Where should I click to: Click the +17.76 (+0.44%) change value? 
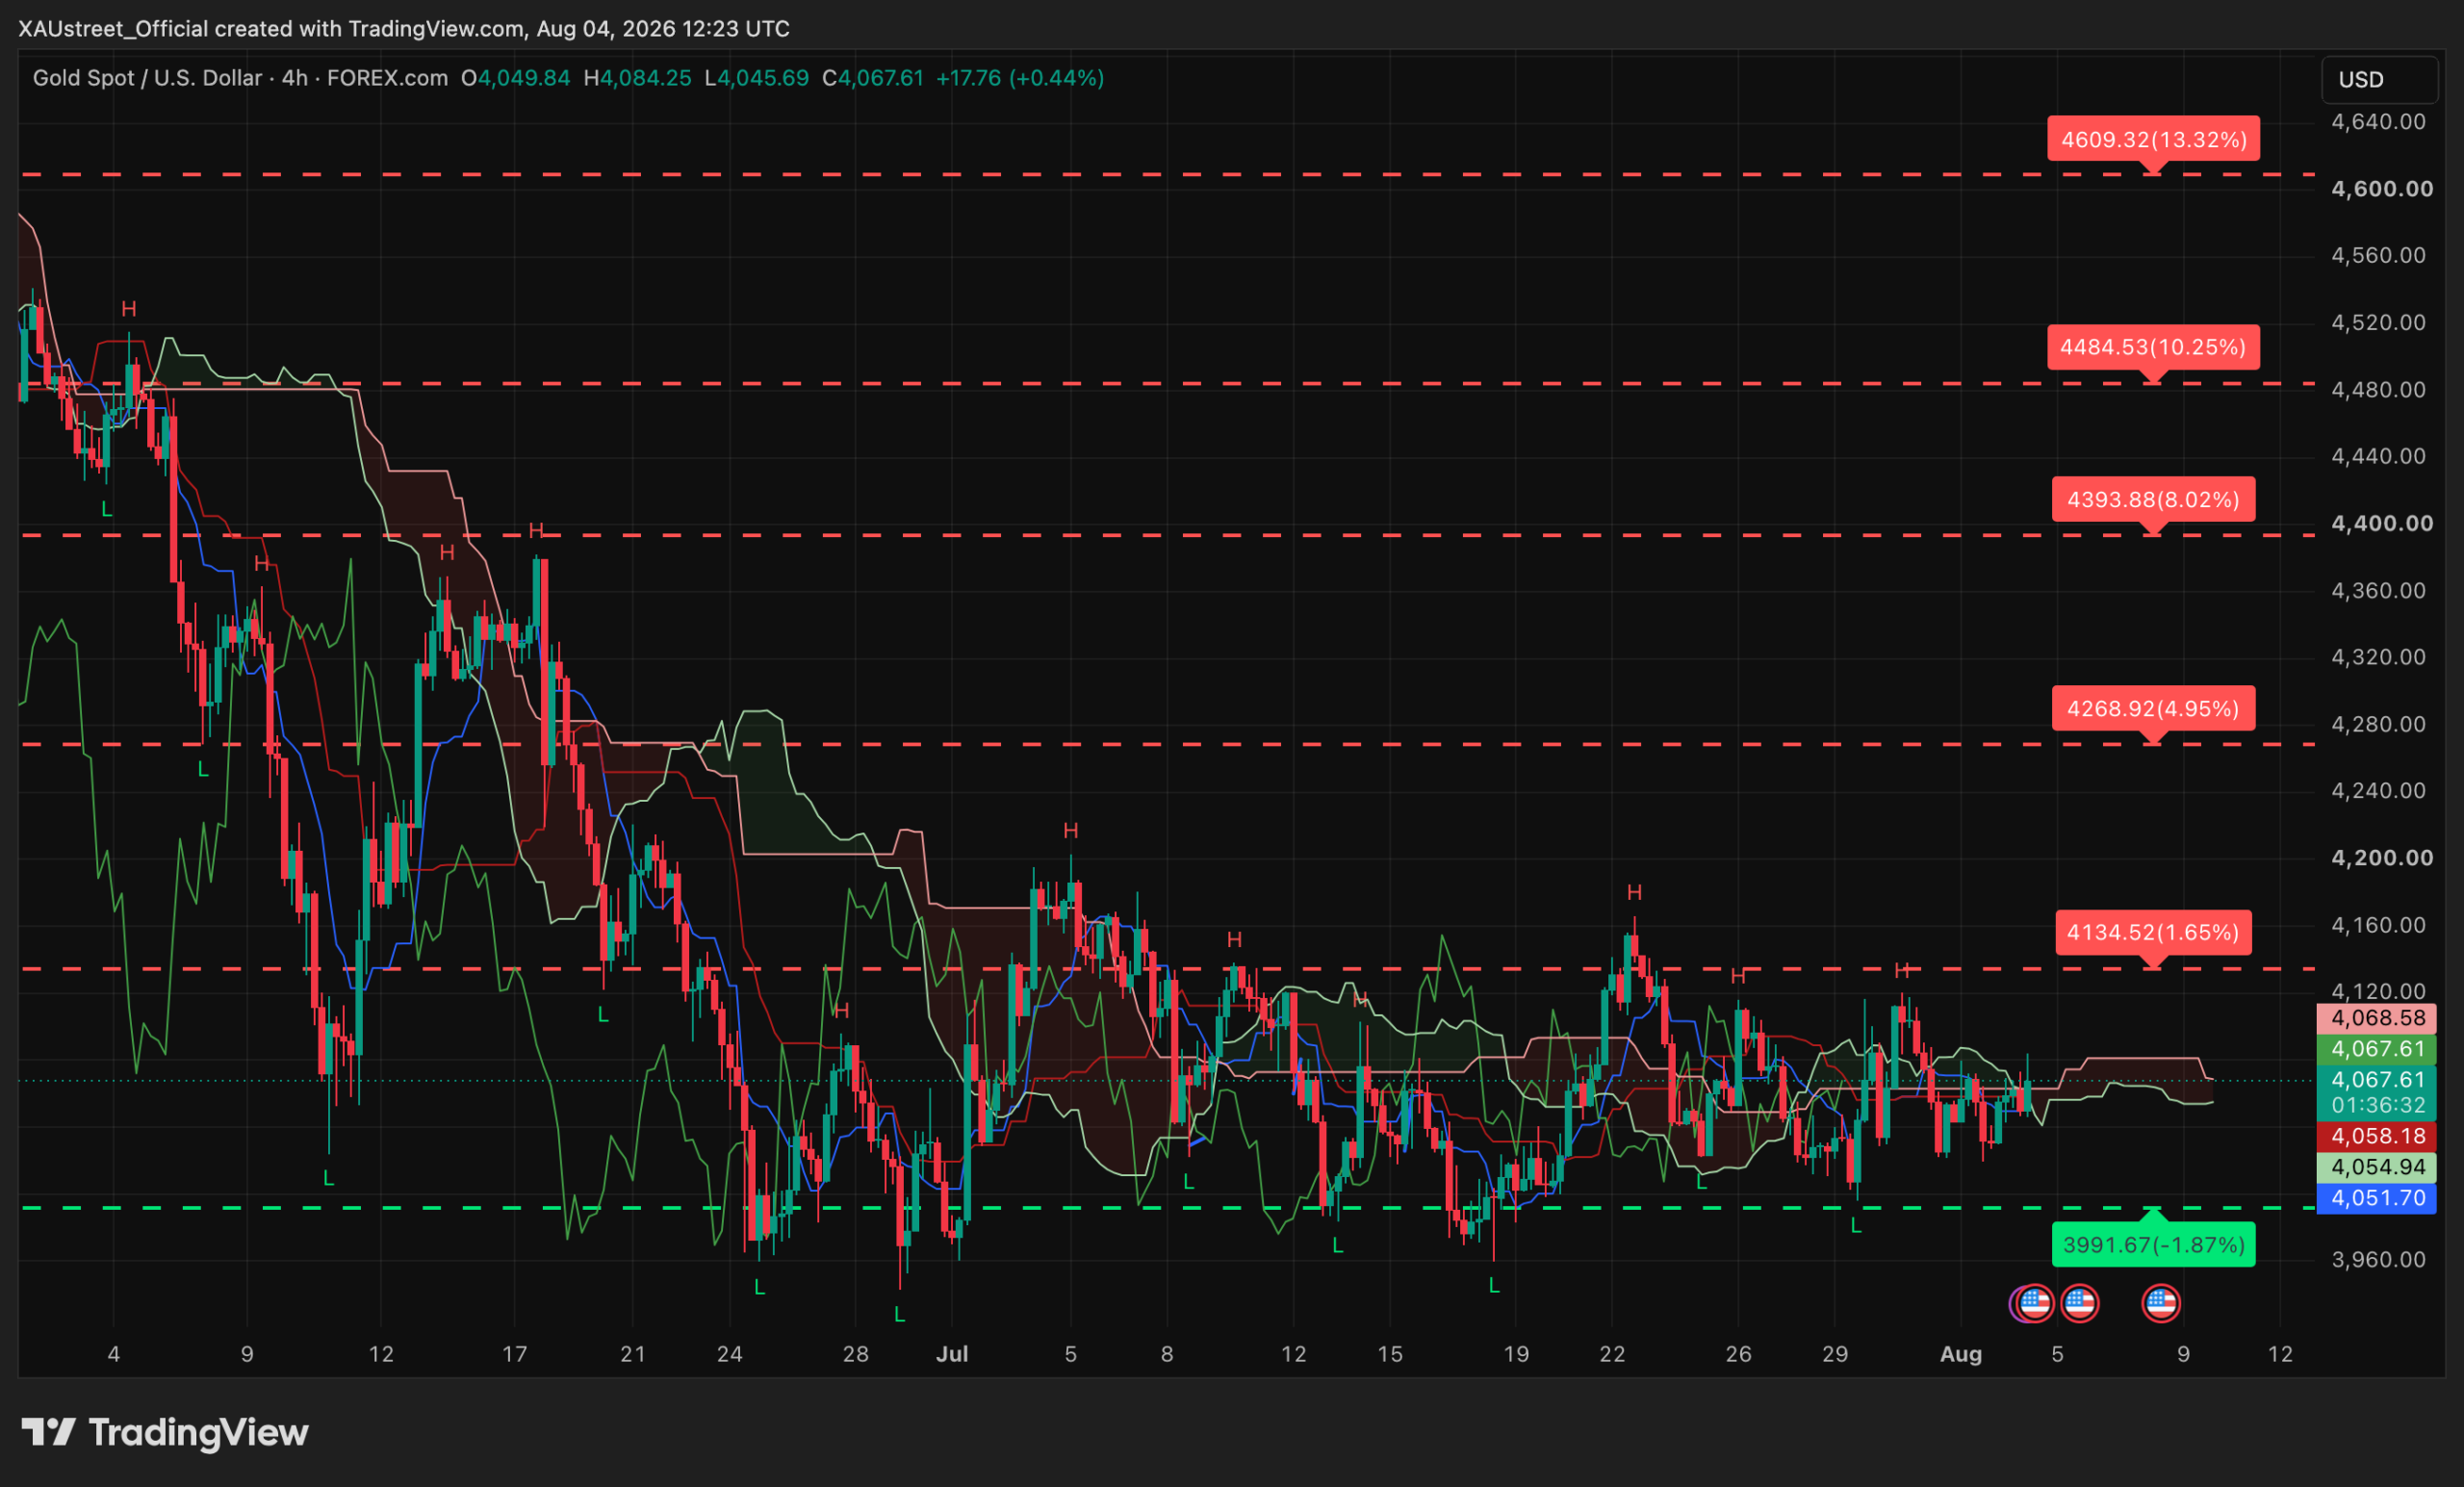1020,78
